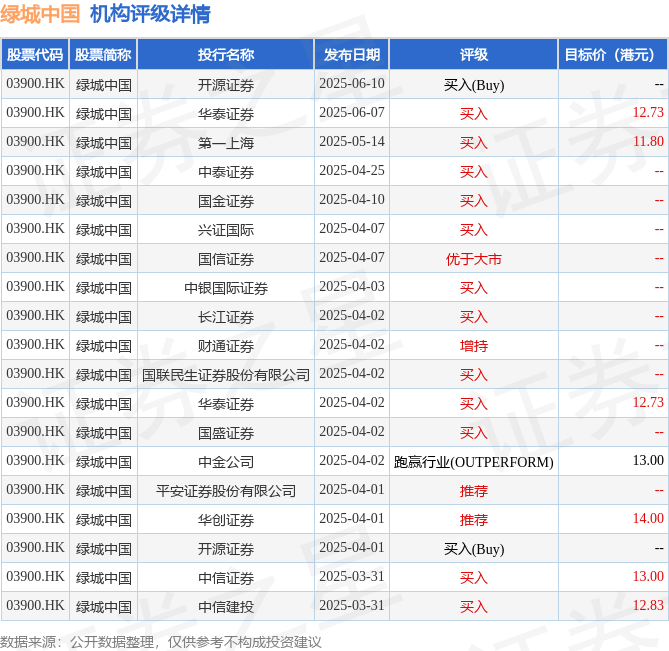This screenshot has height=651, width=669.
Task: Click 03900.HK code in 开源证券 2025-06-10 row
Action: coord(35,84)
